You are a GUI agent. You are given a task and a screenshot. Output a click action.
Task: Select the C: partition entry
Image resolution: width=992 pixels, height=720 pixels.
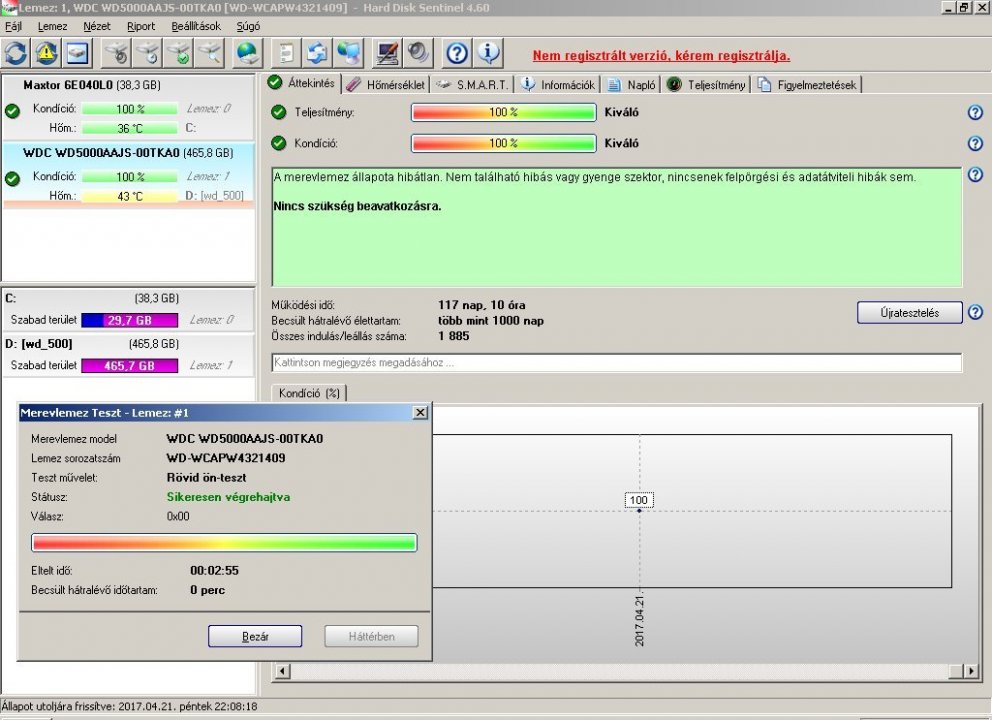point(128,309)
